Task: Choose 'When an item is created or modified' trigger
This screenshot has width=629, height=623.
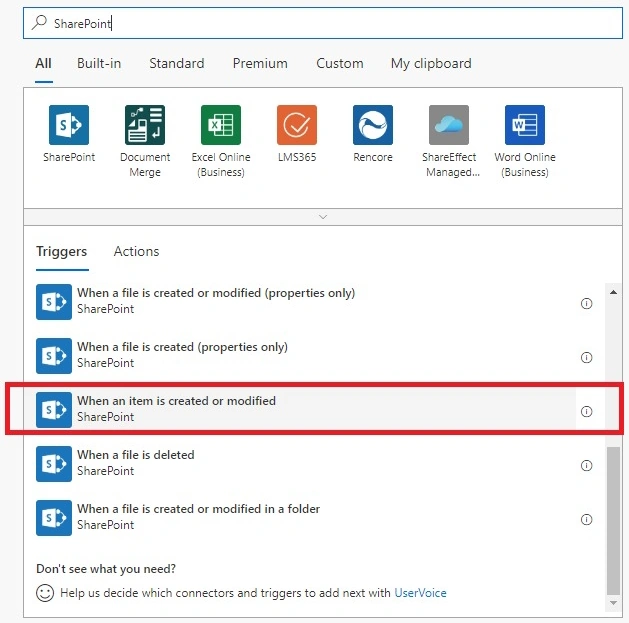Action: (x=306, y=409)
